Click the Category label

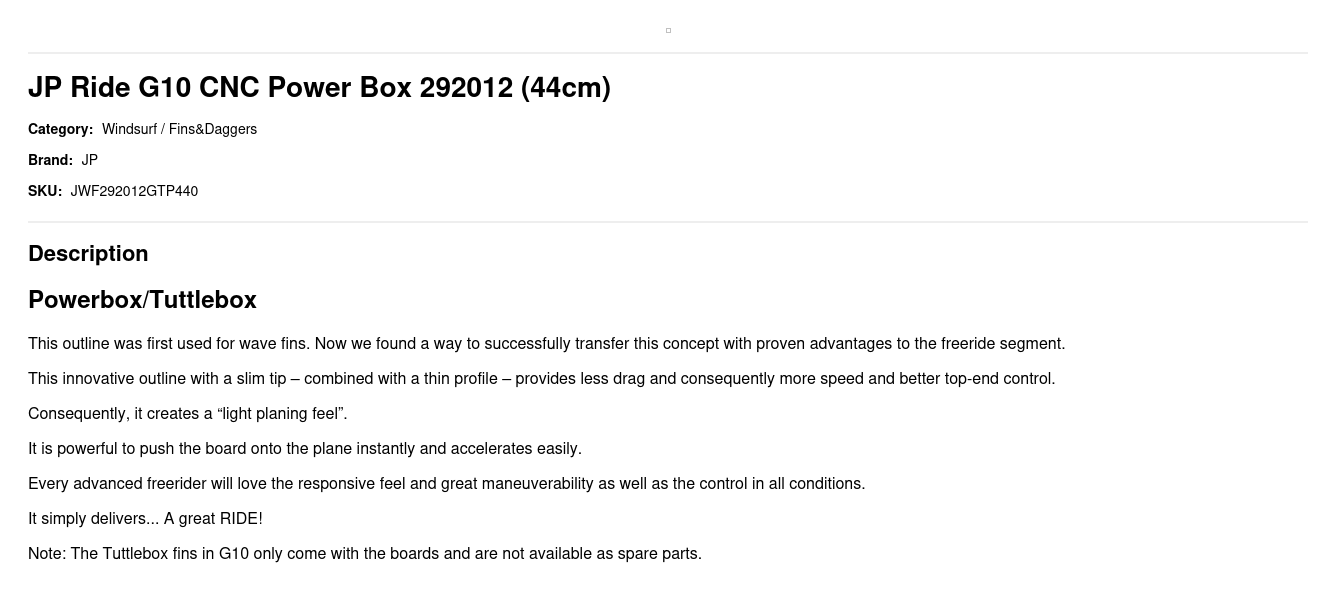(x=60, y=129)
